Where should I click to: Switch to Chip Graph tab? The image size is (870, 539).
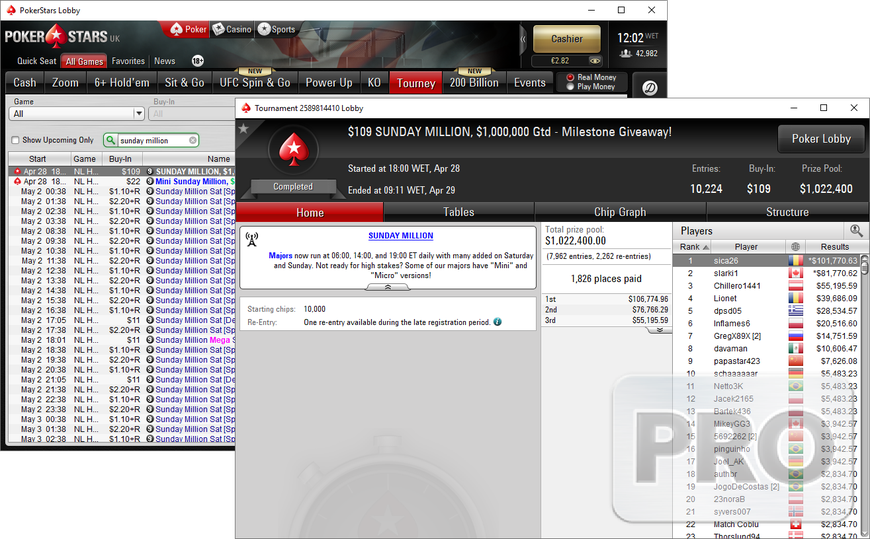coord(620,212)
